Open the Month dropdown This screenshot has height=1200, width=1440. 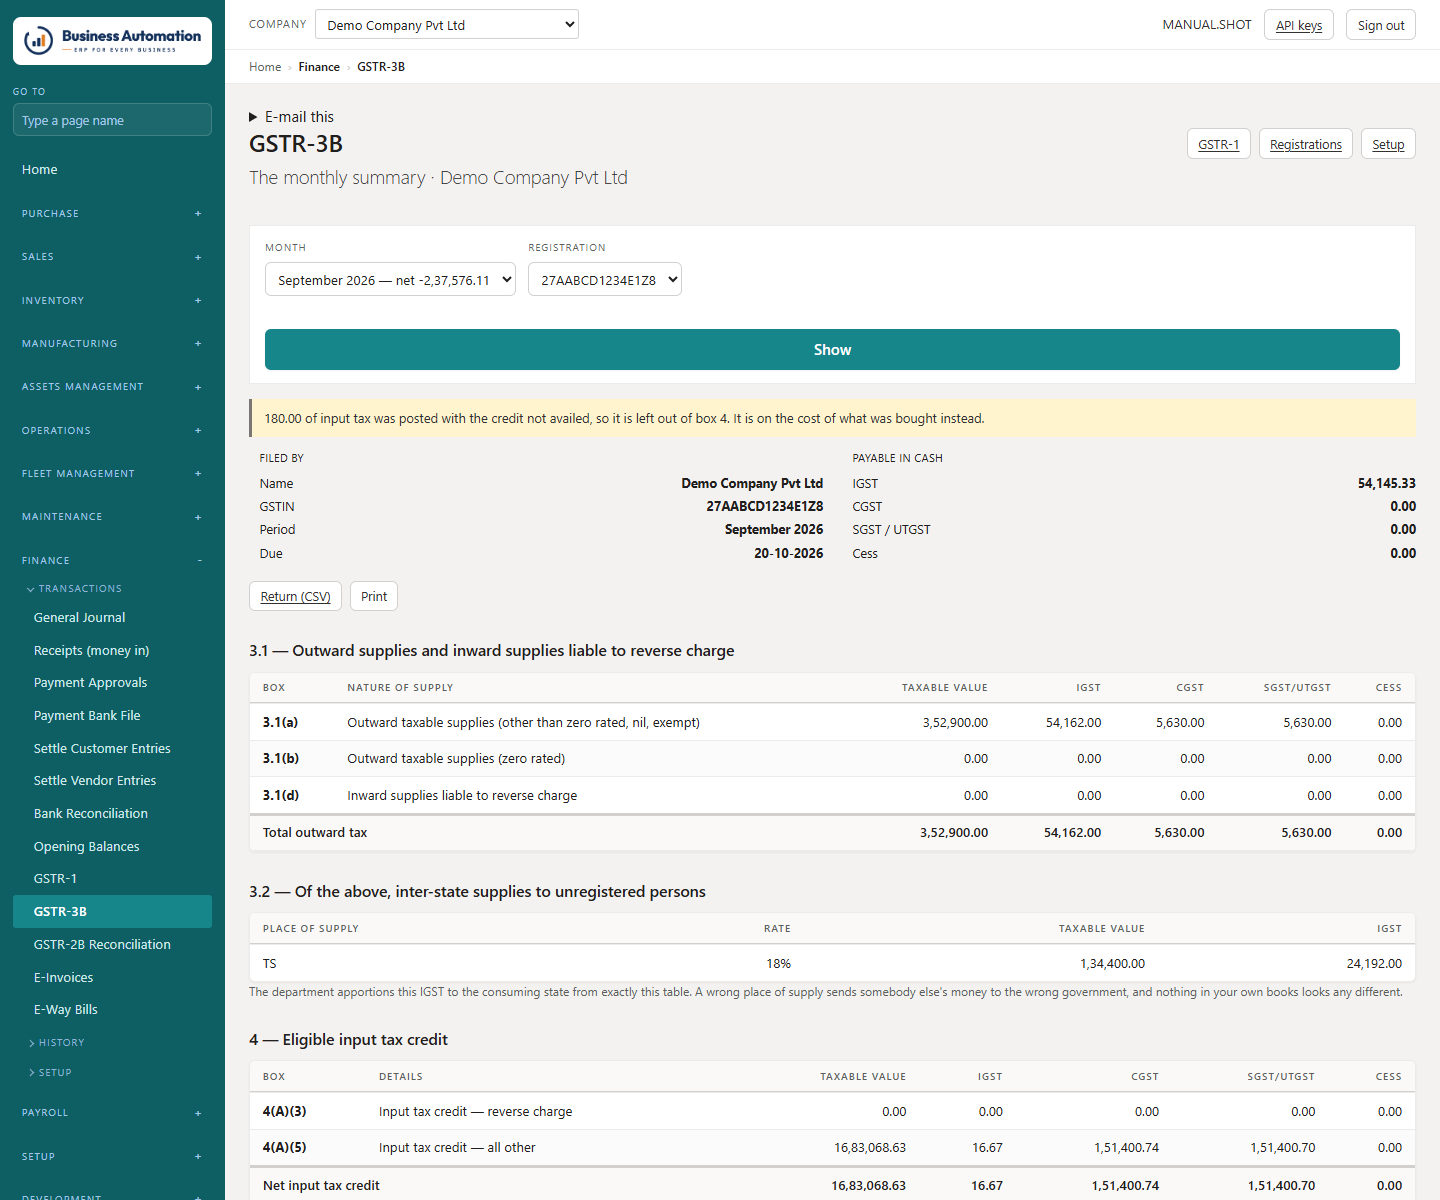pyautogui.click(x=390, y=280)
